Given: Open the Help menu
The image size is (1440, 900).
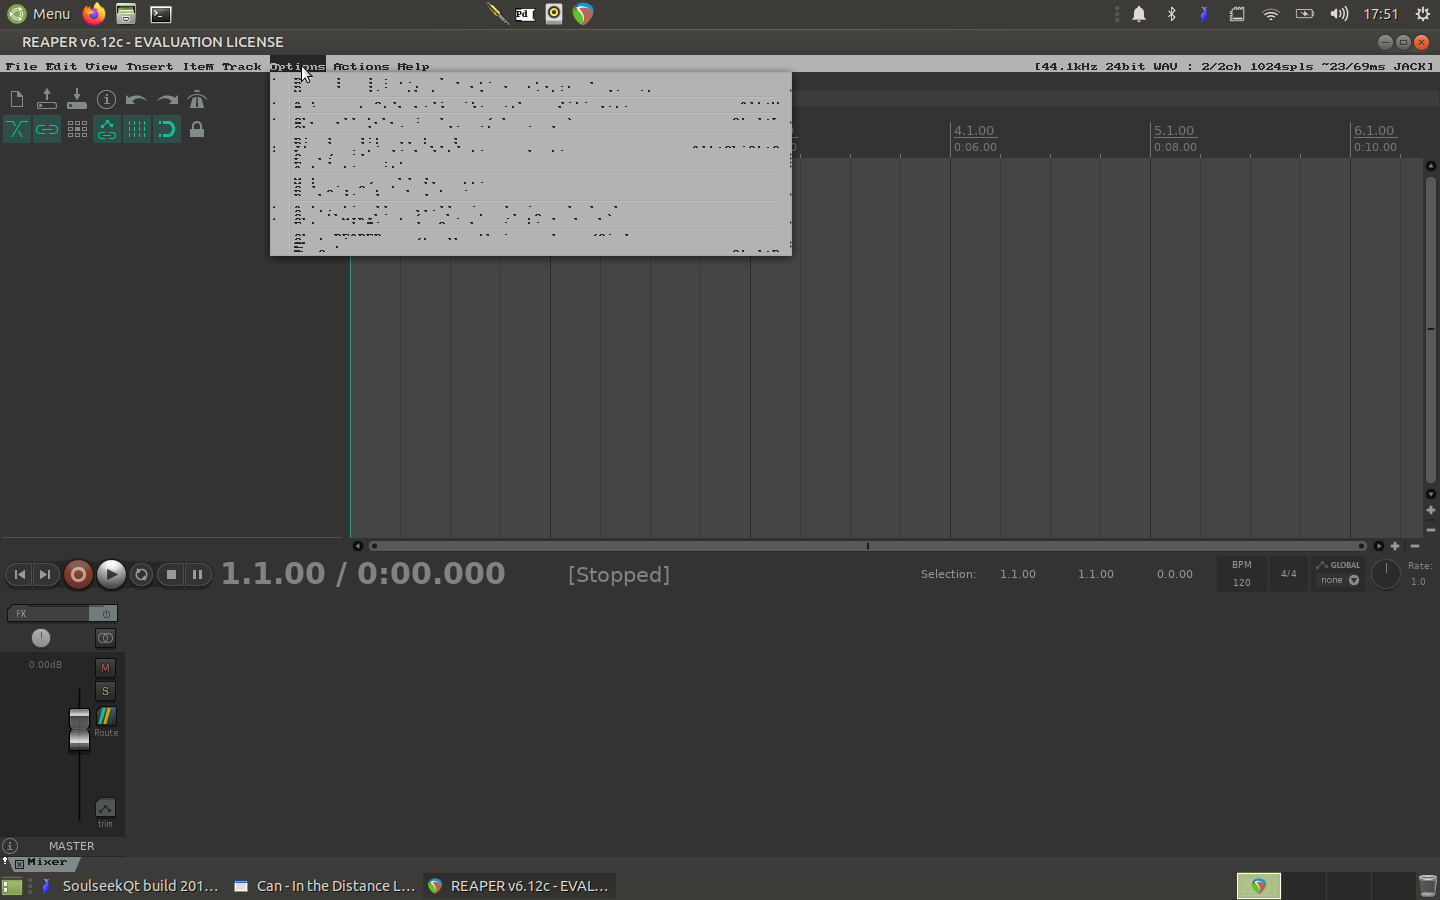Looking at the screenshot, I should [413, 66].
